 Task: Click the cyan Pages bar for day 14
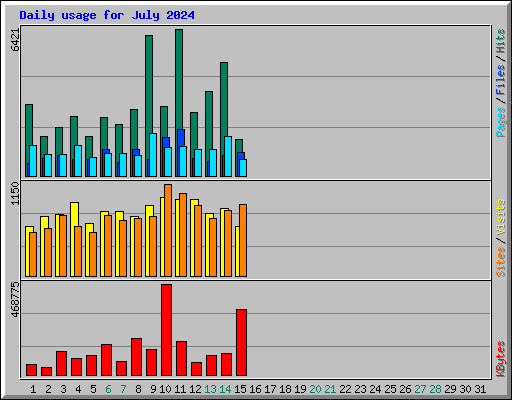(228, 156)
